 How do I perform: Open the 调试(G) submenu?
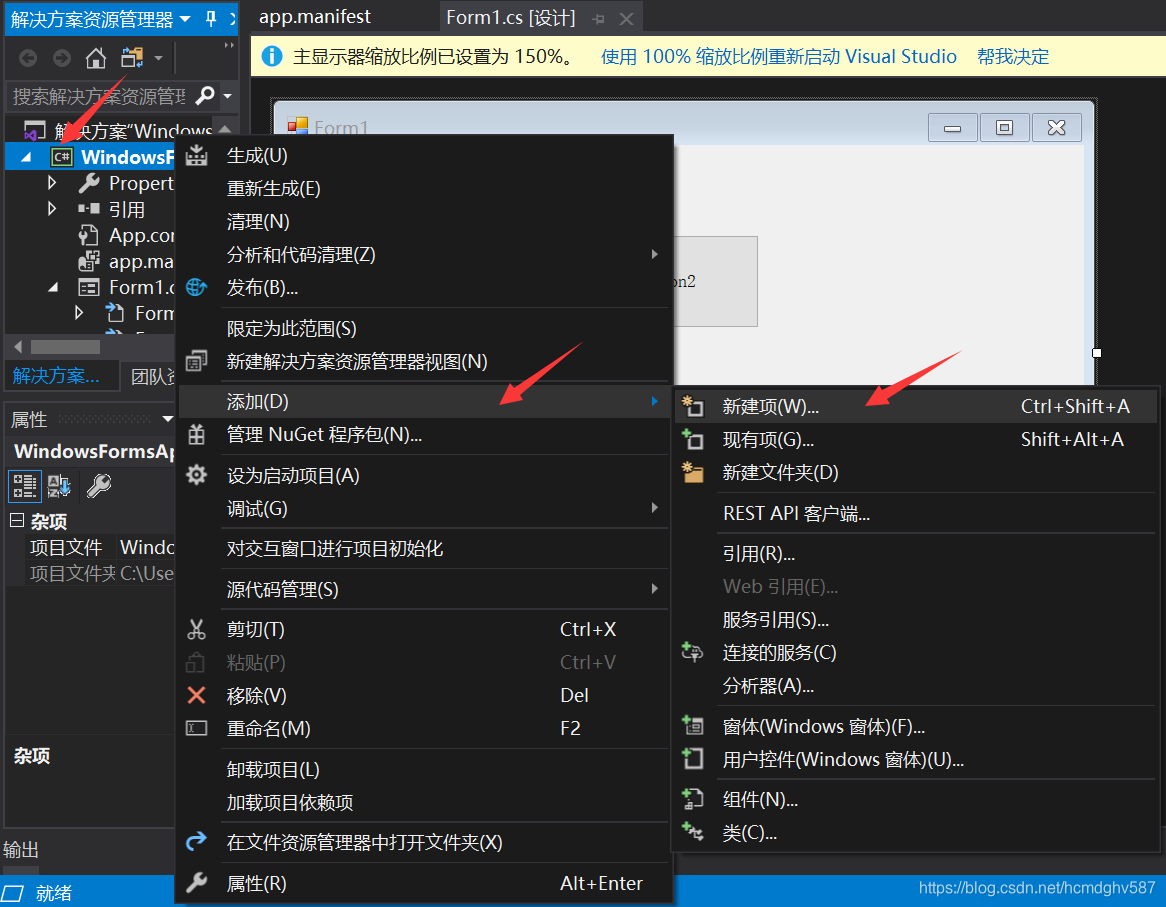point(424,509)
